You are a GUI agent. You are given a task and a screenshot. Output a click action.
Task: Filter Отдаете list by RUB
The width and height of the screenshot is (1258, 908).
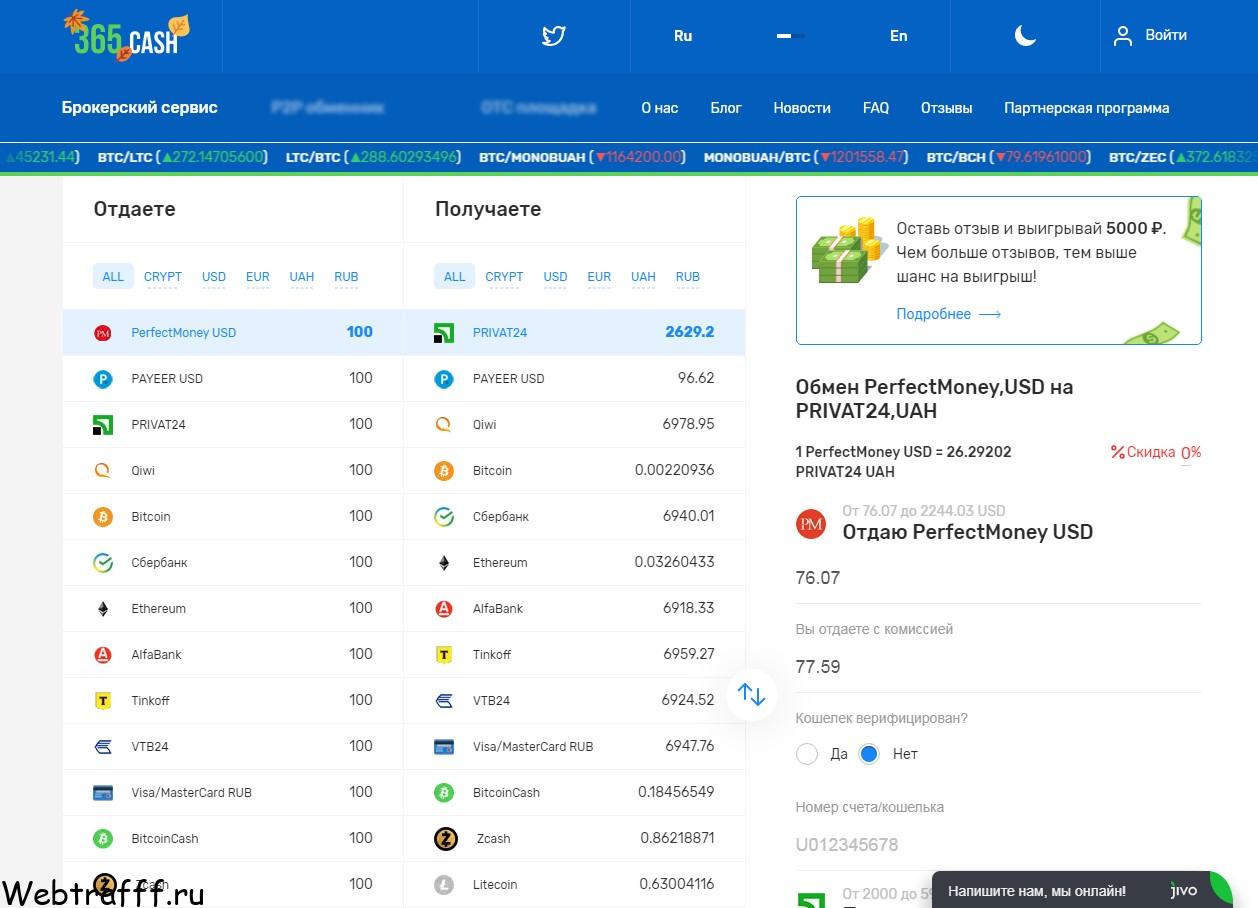[x=346, y=277]
